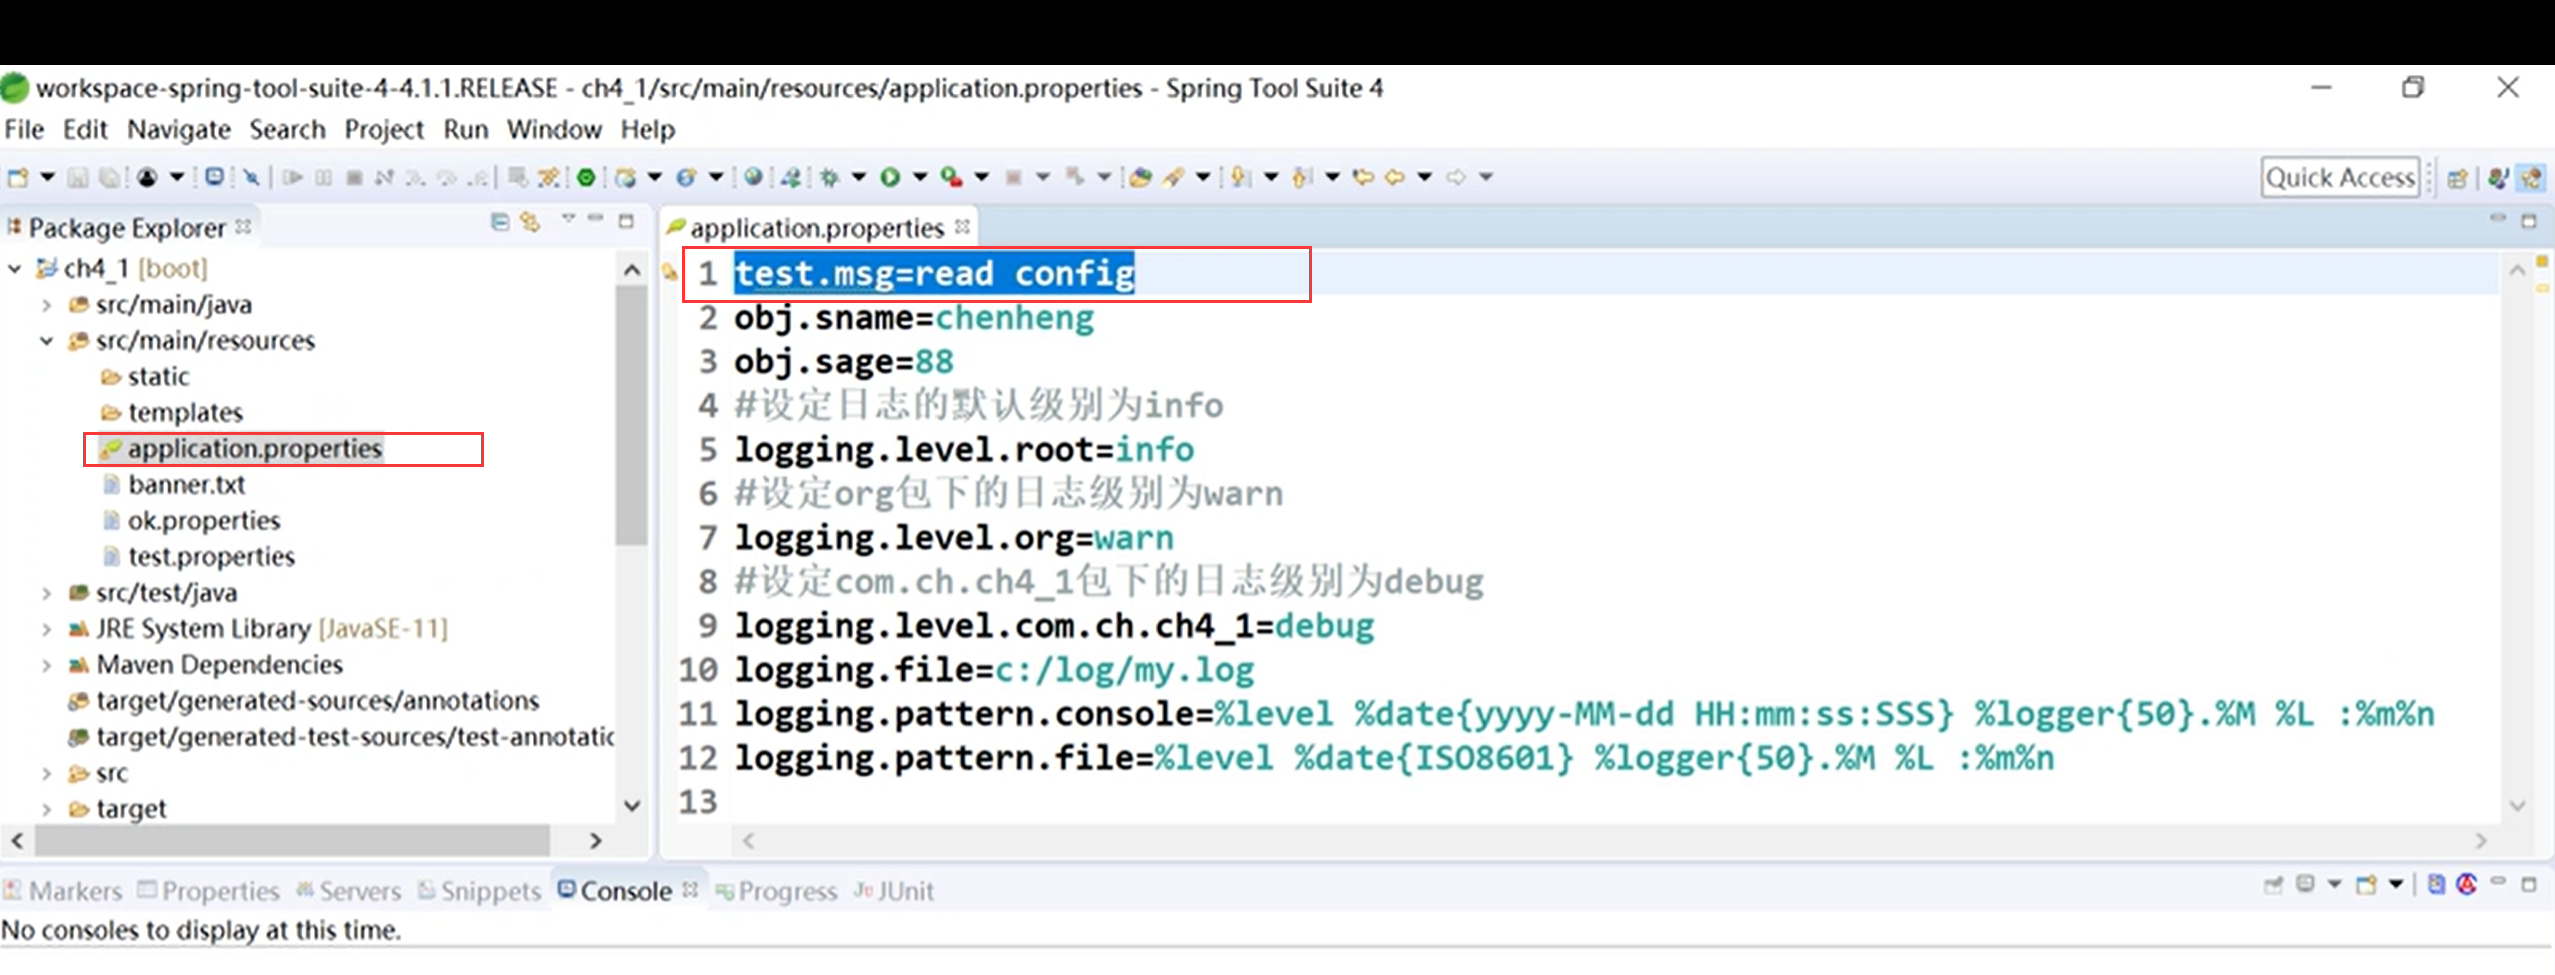2555x975 pixels.
Task: Click the Package Explorer vertical scrollbar
Action: [x=631, y=415]
